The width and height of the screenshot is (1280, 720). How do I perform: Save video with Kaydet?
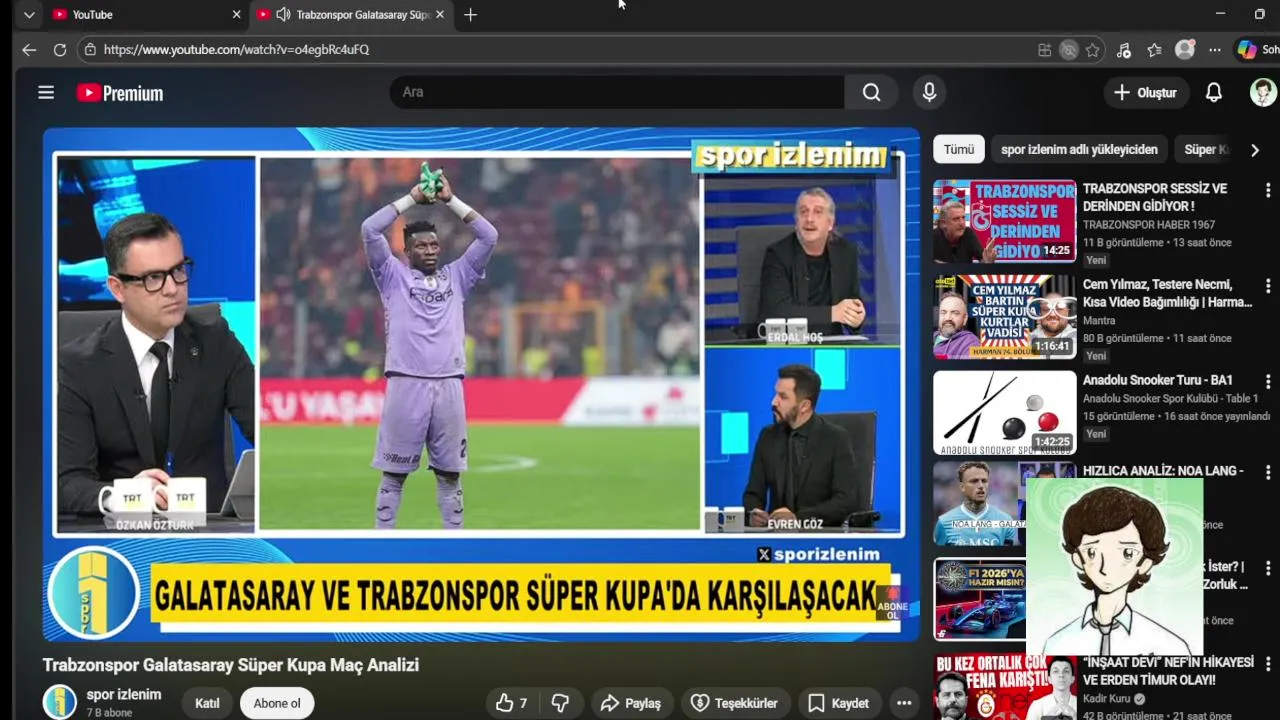838,703
